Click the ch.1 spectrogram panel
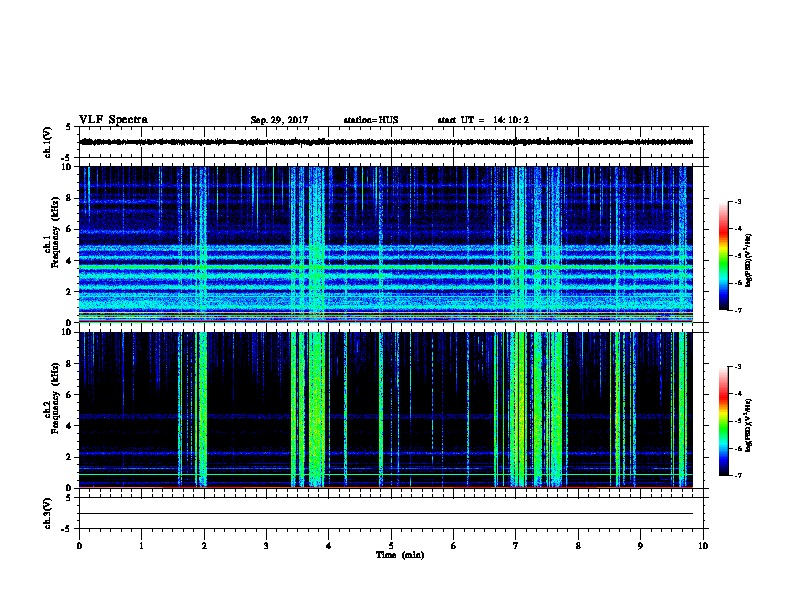Viewport: 792px width, 612px height. pos(386,244)
